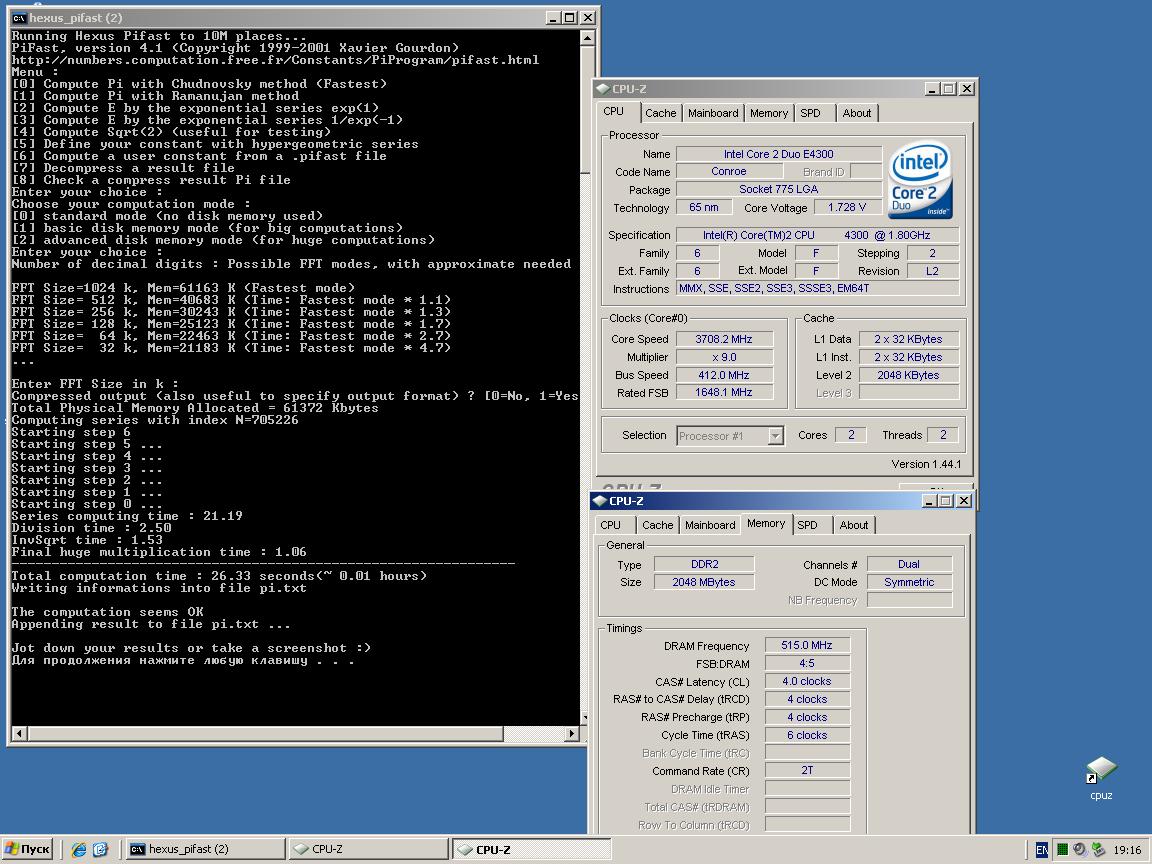Click the Code Name Conroe value
The width and height of the screenshot is (1152, 864).
pyautogui.click(x=729, y=172)
